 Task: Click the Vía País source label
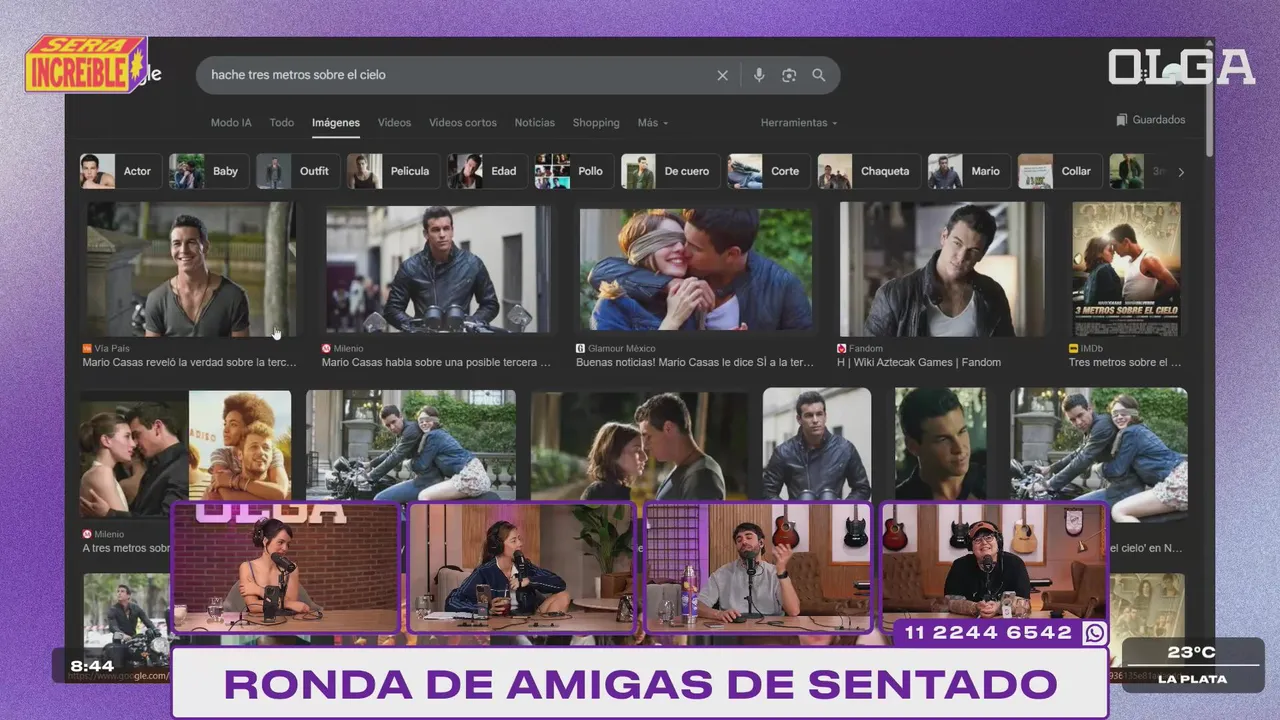click(x=106, y=349)
